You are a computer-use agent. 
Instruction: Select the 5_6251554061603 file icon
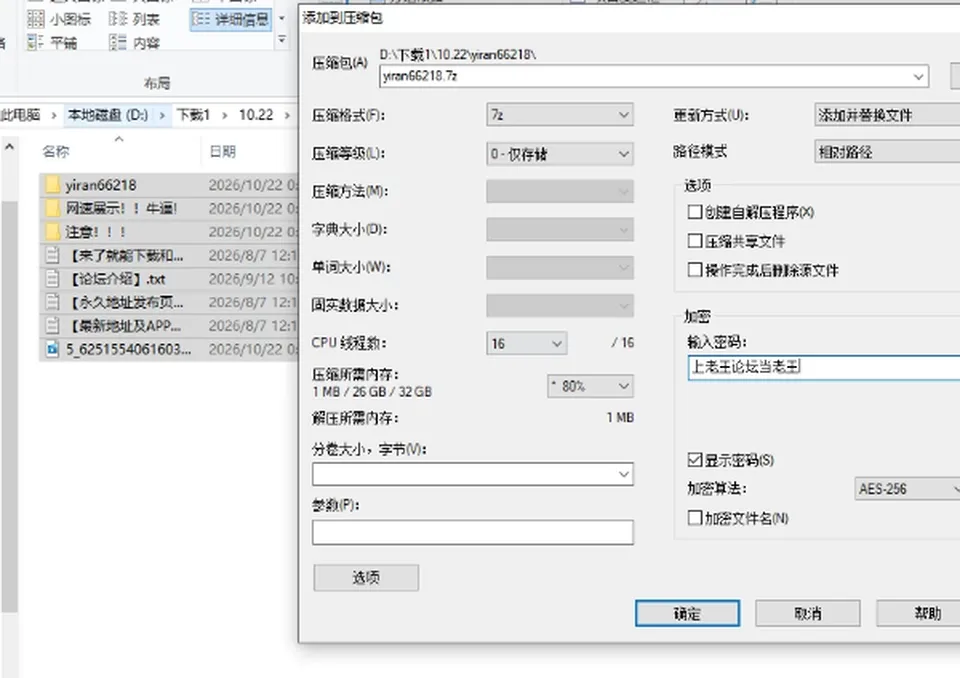(53, 349)
